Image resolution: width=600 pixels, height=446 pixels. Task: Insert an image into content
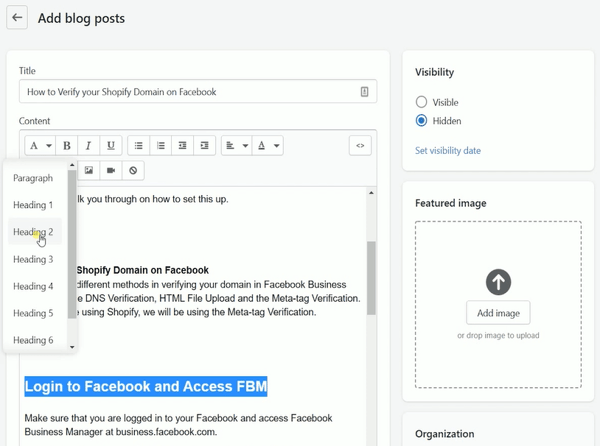(x=89, y=171)
